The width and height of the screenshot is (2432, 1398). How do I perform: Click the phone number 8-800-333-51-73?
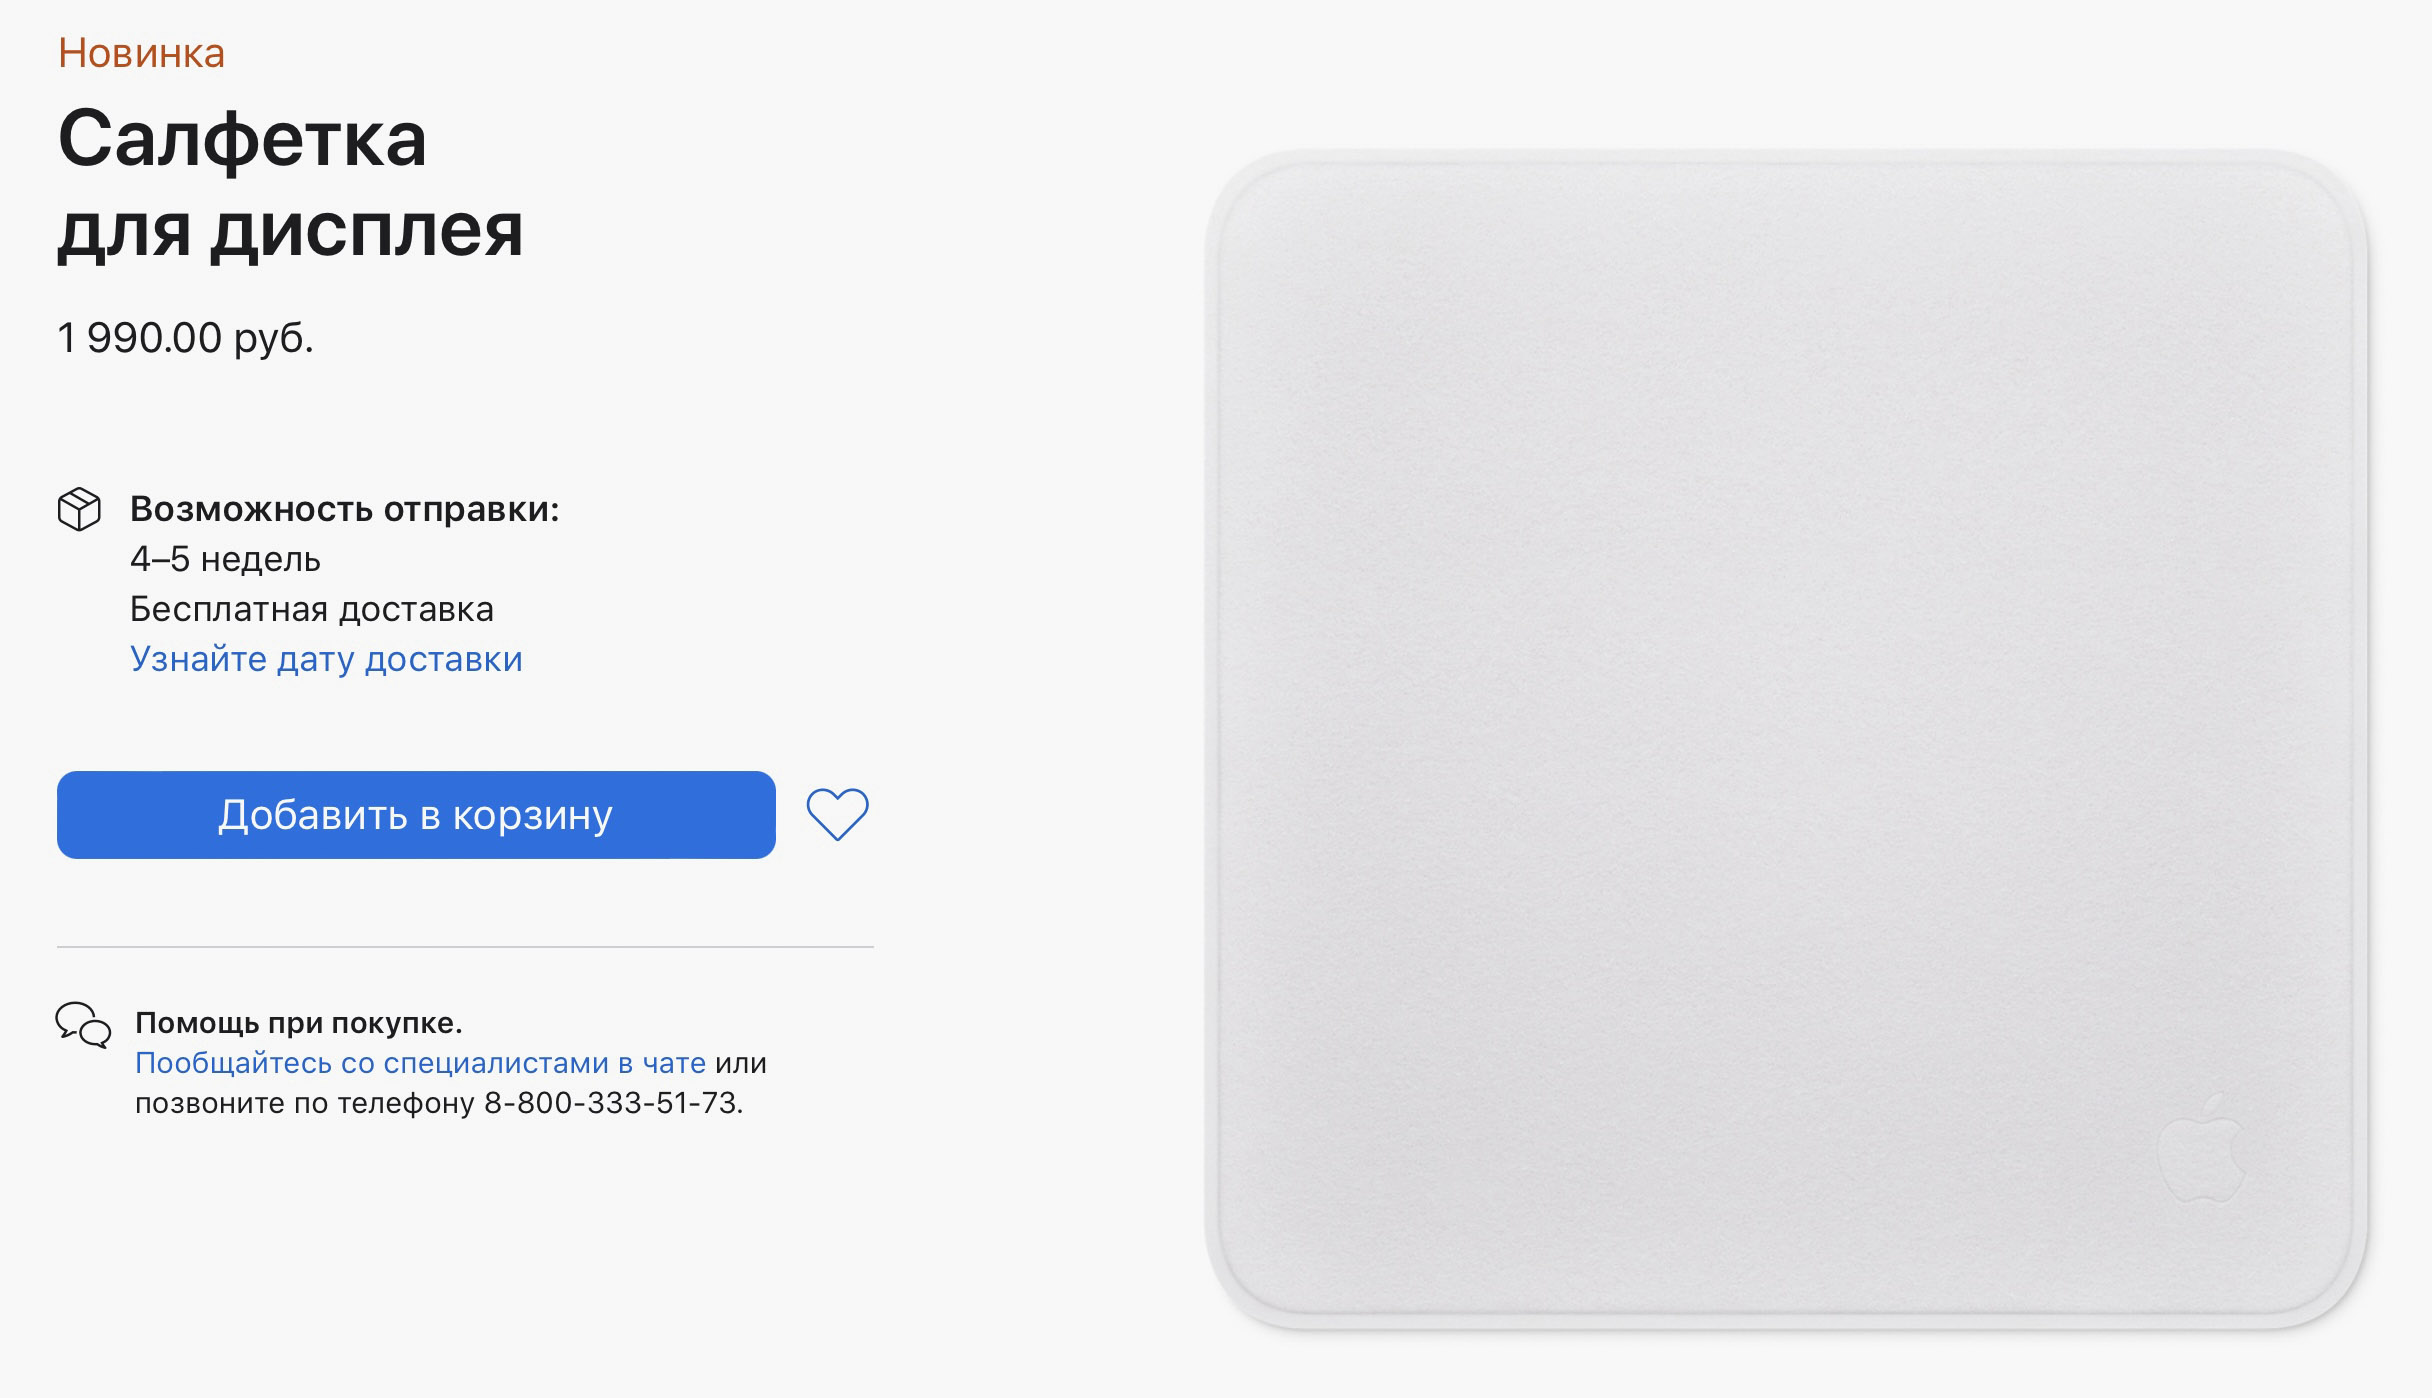(613, 1103)
